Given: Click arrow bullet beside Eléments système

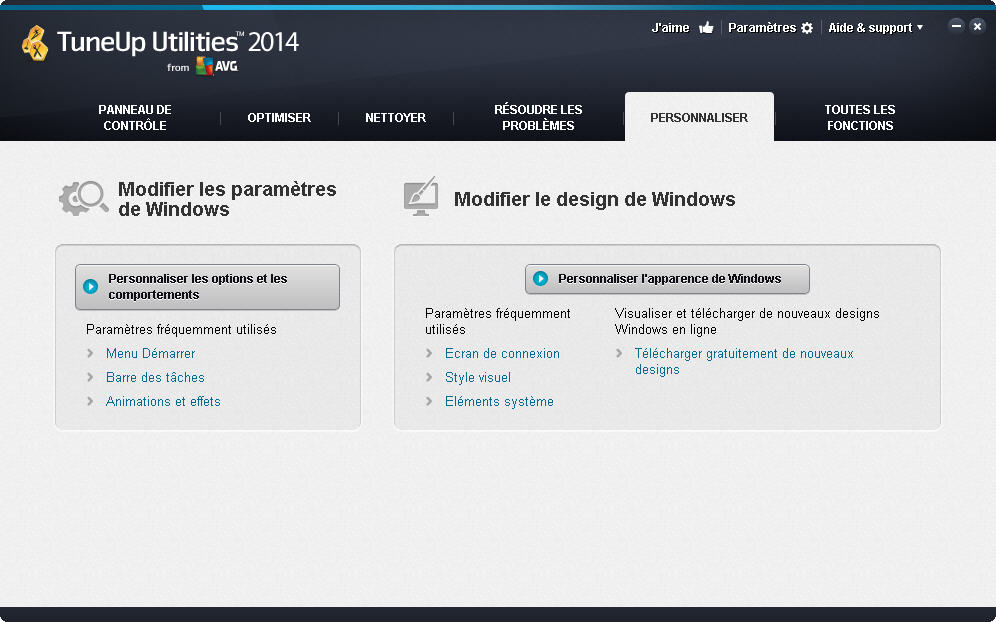Looking at the screenshot, I should coord(429,402).
